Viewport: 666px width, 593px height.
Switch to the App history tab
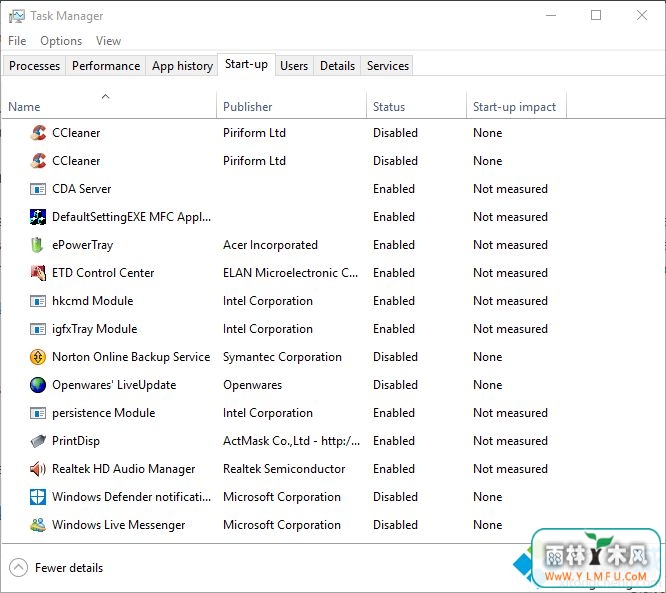pyautogui.click(x=182, y=66)
